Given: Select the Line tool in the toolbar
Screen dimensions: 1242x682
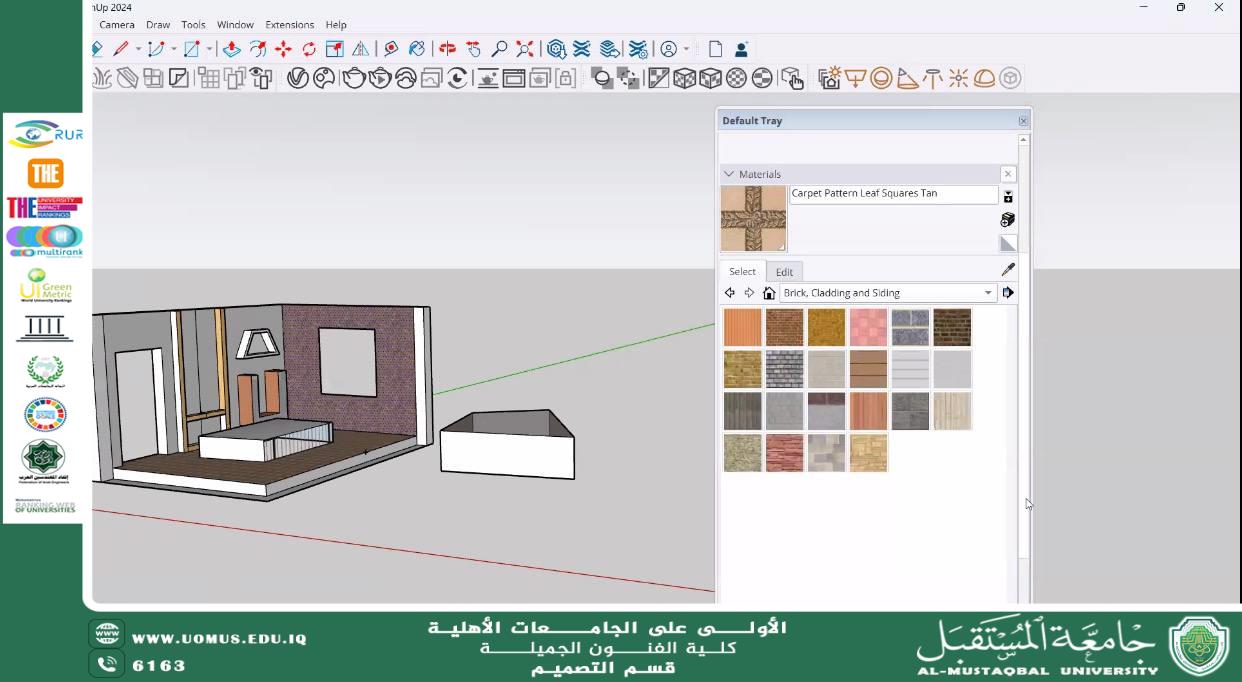Looking at the screenshot, I should coord(119,48).
